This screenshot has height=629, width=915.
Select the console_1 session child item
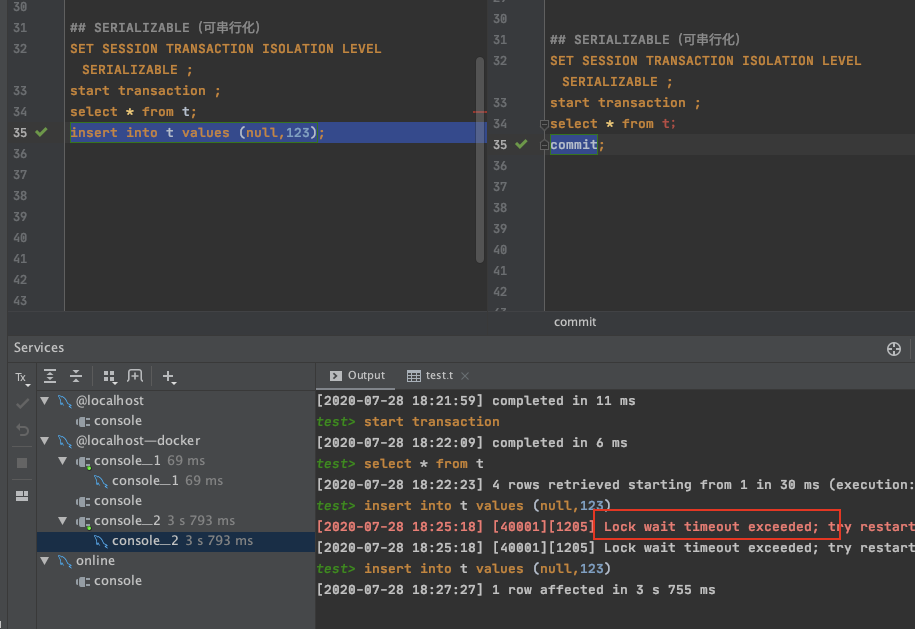pos(158,481)
